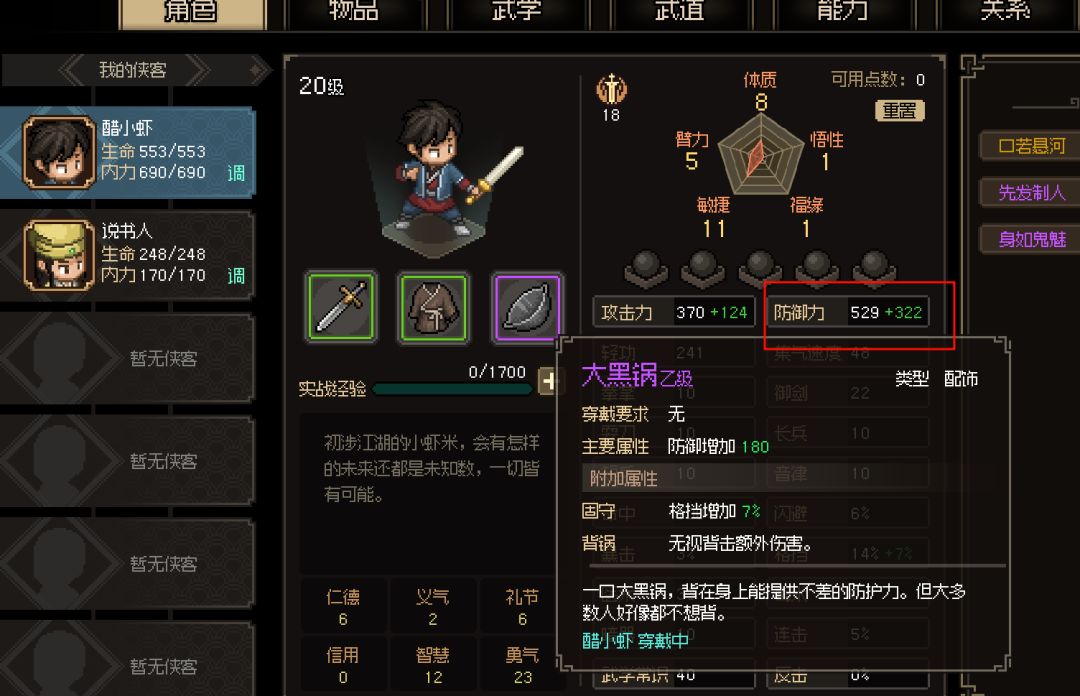1080x696 pixels.
Task: Open the 能力 tab
Action: [x=842, y=12]
